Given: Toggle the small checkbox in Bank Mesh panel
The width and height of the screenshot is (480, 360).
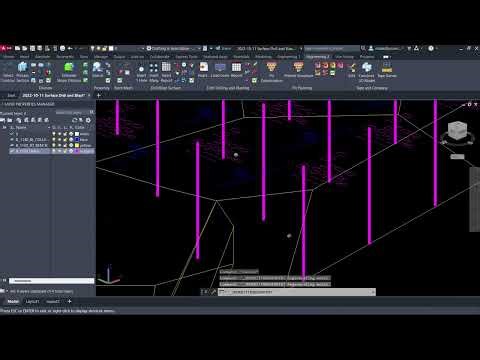Looking at the screenshot, I should (x=120, y=81).
